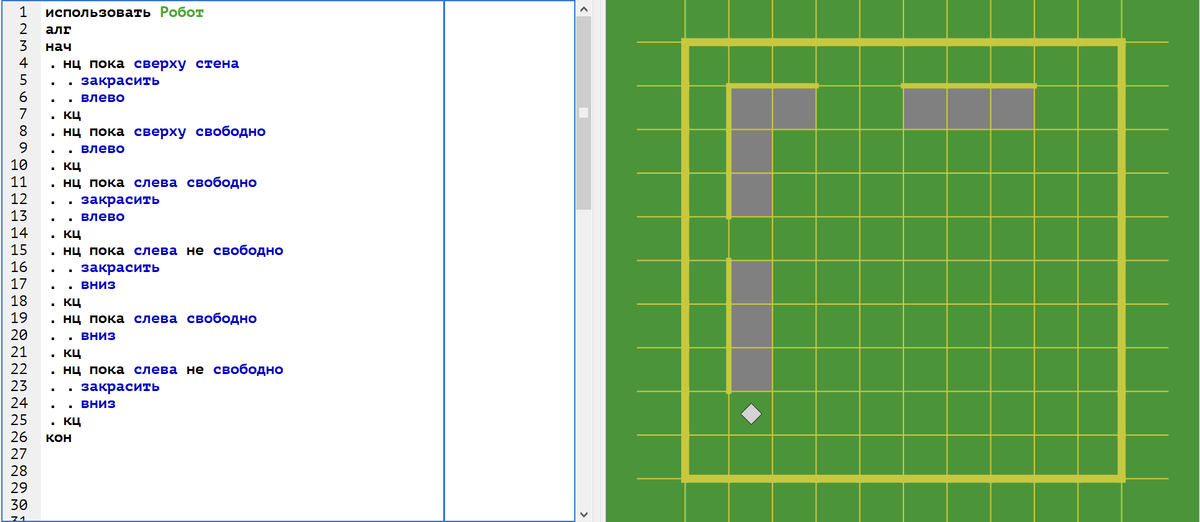Click the 'алг' keyword on line 2
Image resolution: width=1200 pixels, height=522 pixels.
(x=58, y=29)
